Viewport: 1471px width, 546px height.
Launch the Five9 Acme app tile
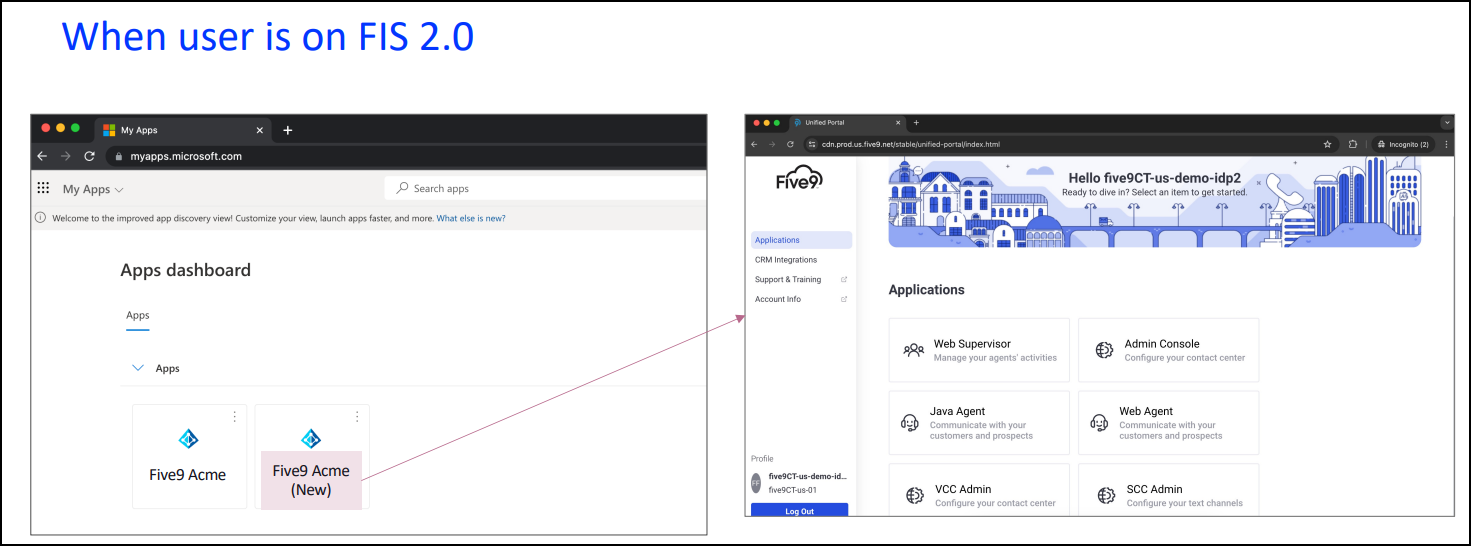point(189,456)
